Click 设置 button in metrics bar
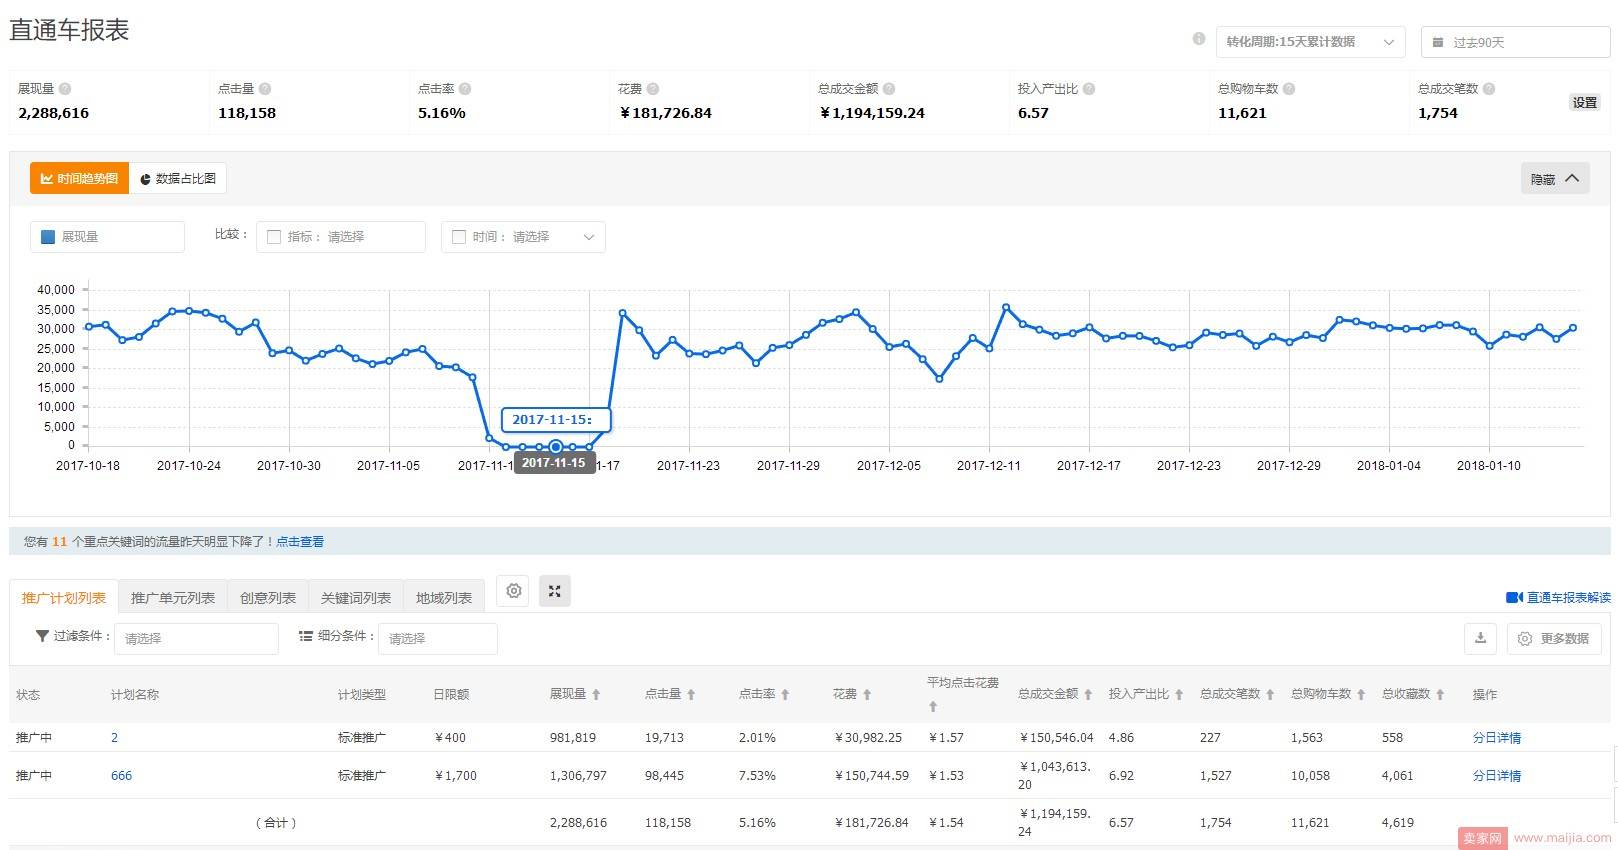Screen dimensions: 1618x850 (1585, 102)
